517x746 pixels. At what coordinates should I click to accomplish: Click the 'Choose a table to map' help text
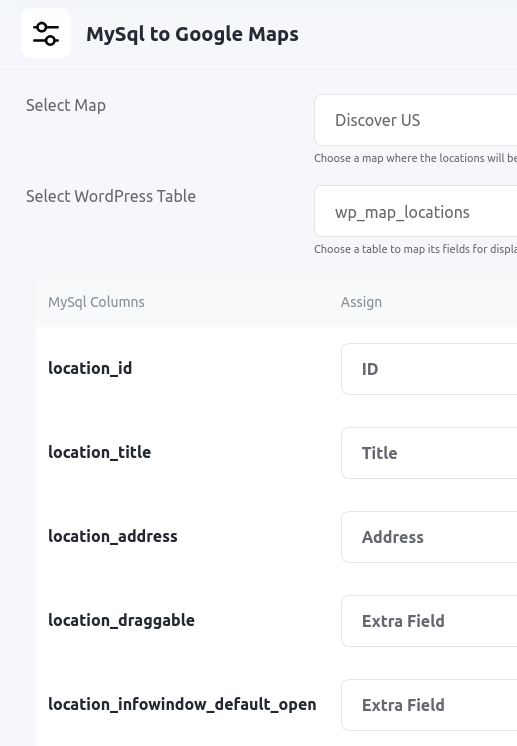coord(415,249)
